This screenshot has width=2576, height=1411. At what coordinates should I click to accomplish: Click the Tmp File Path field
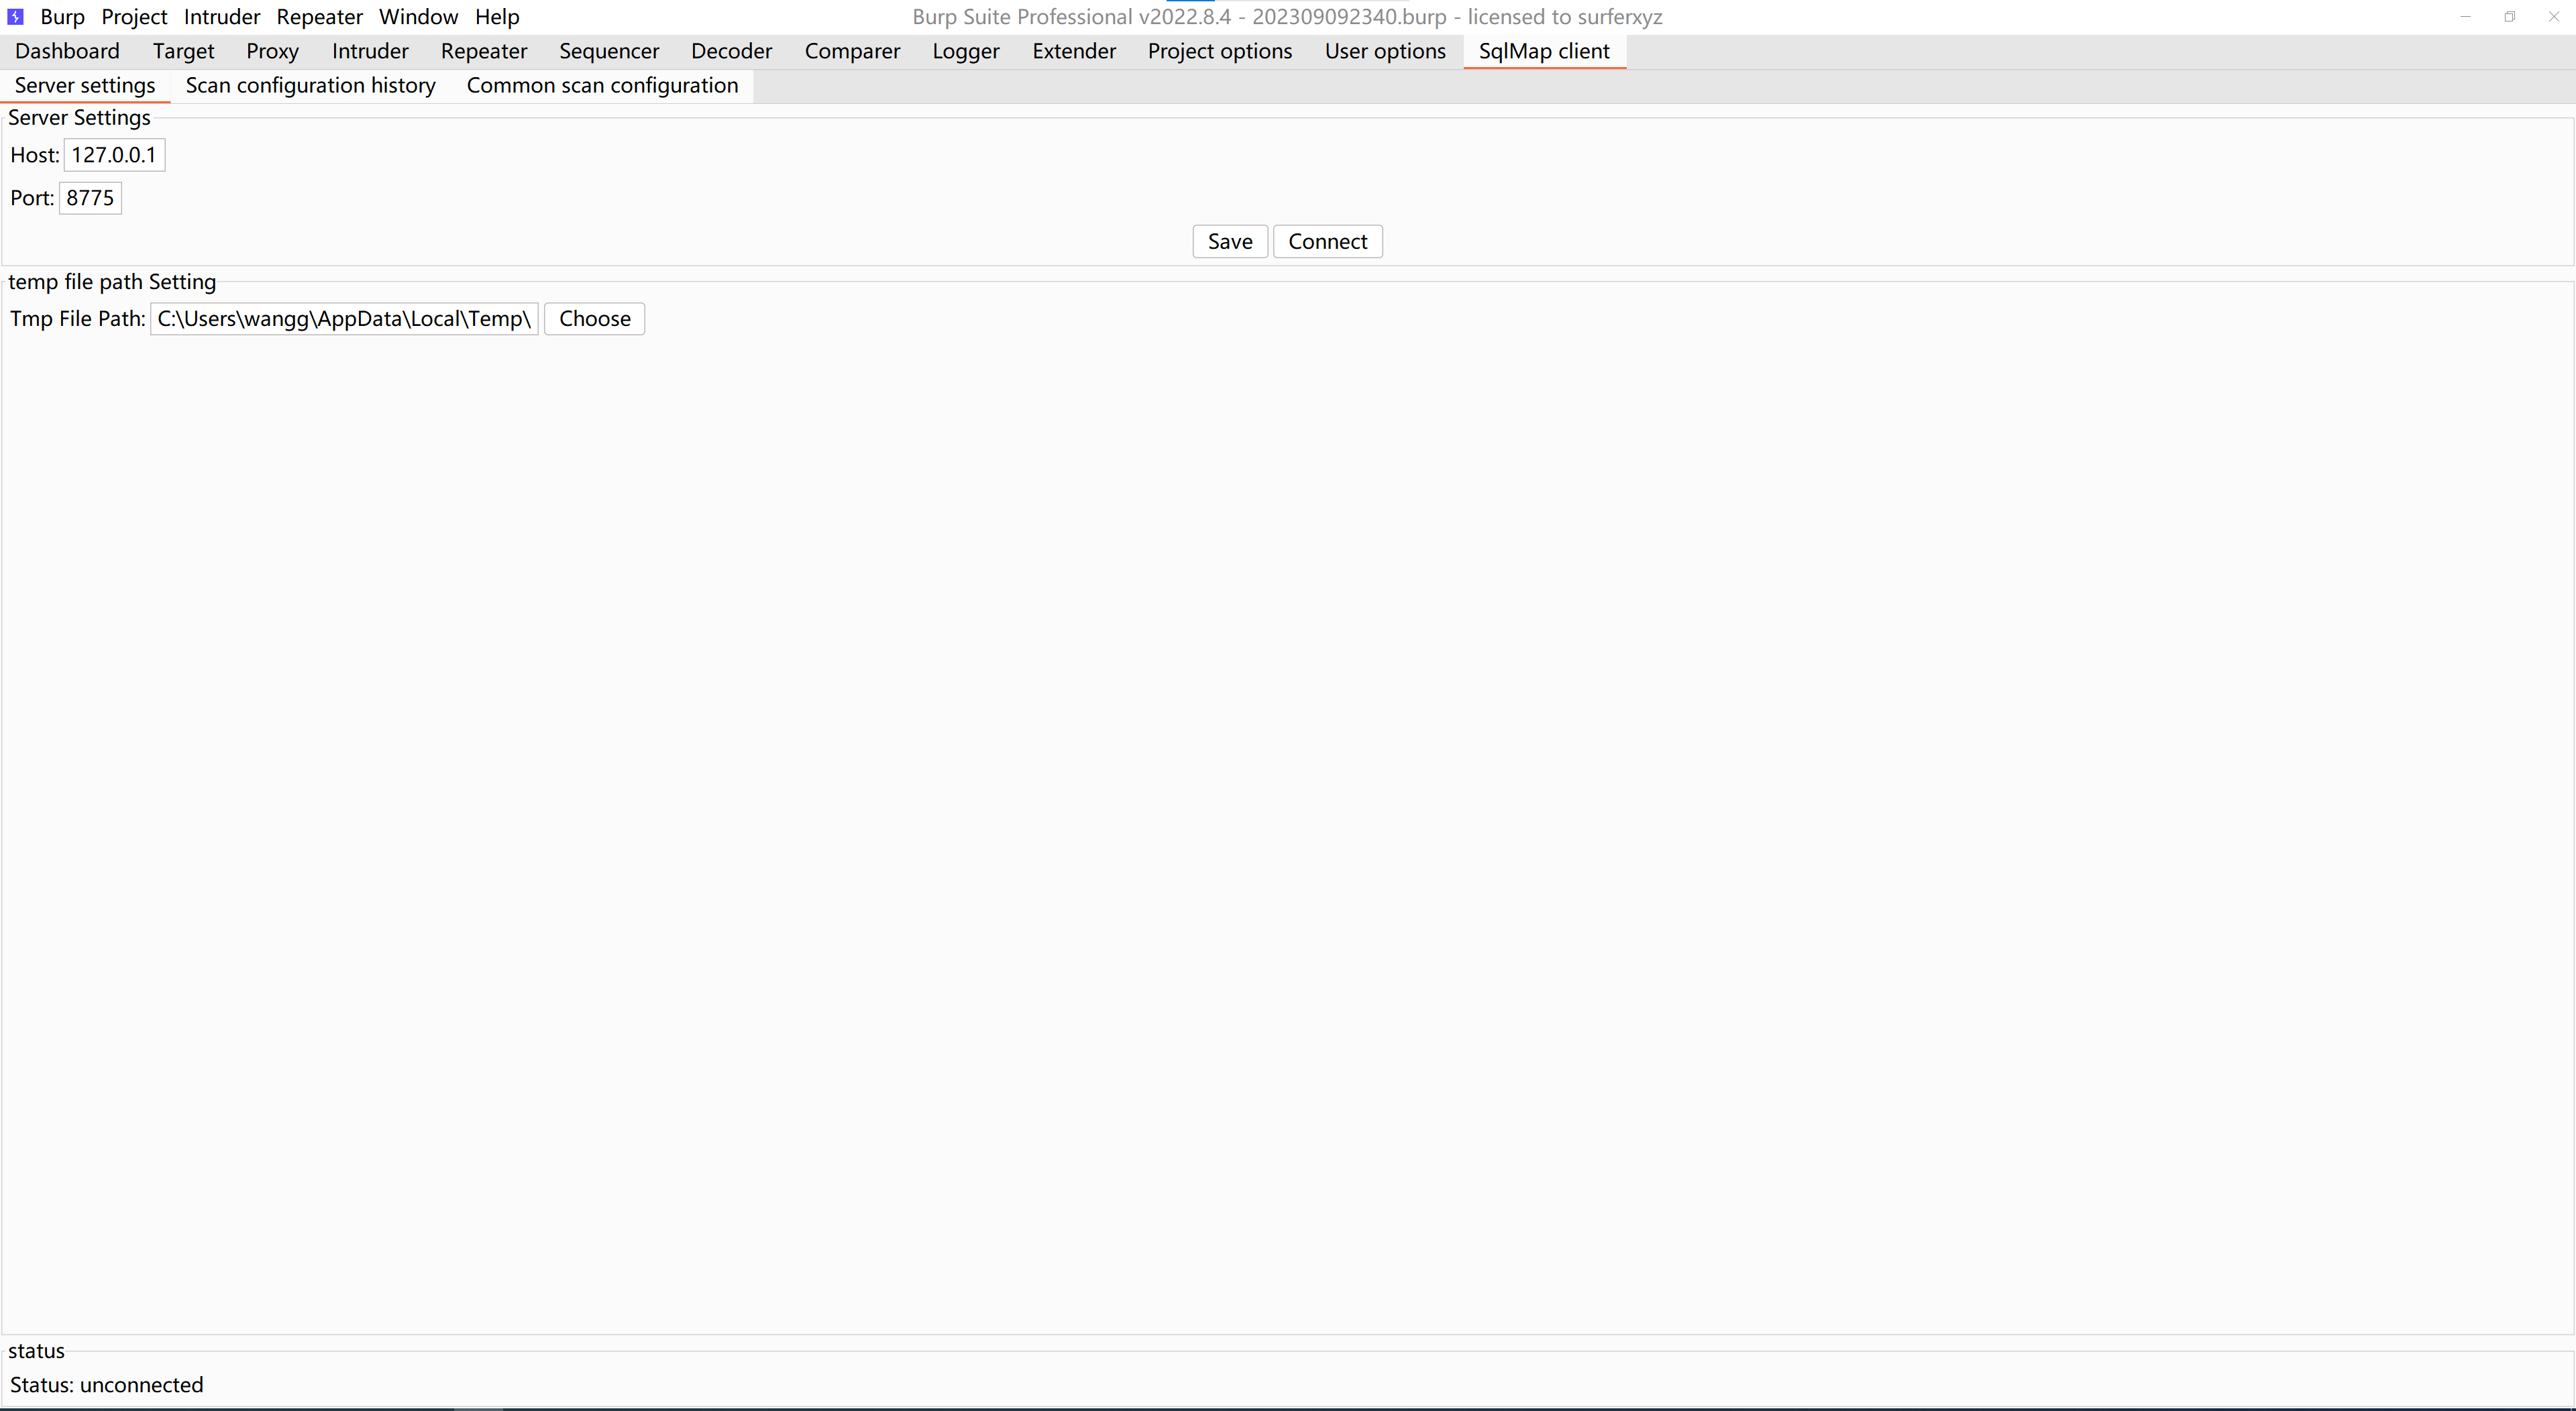click(x=343, y=319)
